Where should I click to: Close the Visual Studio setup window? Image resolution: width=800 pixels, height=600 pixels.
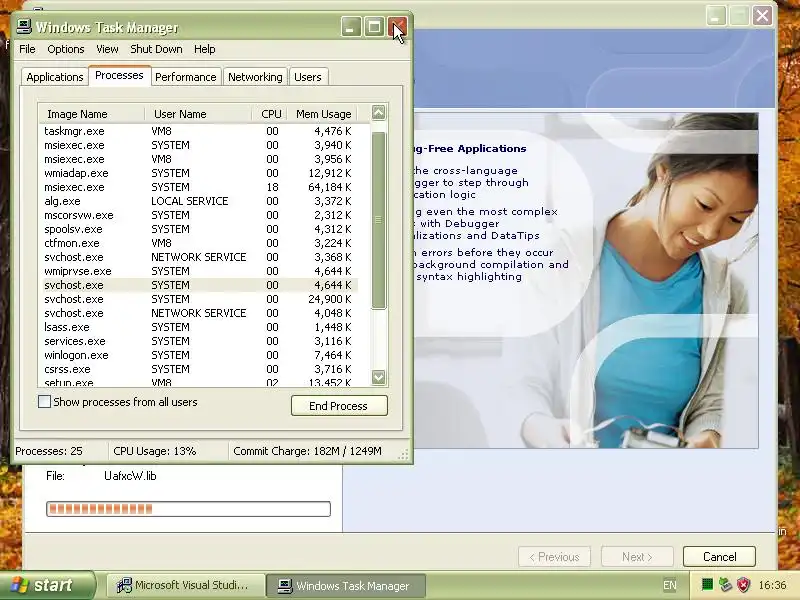[x=762, y=15]
